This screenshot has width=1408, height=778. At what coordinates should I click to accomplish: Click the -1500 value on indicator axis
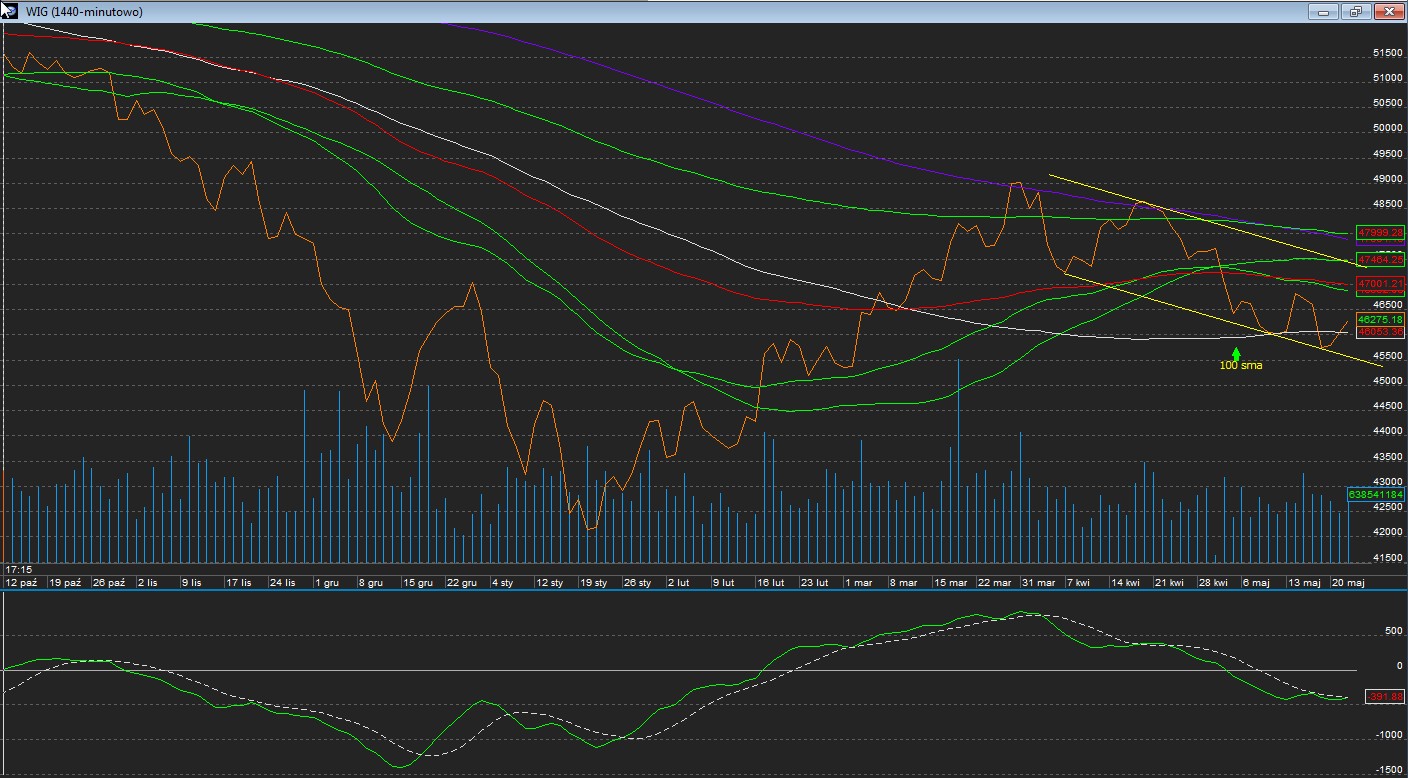(x=1388, y=770)
